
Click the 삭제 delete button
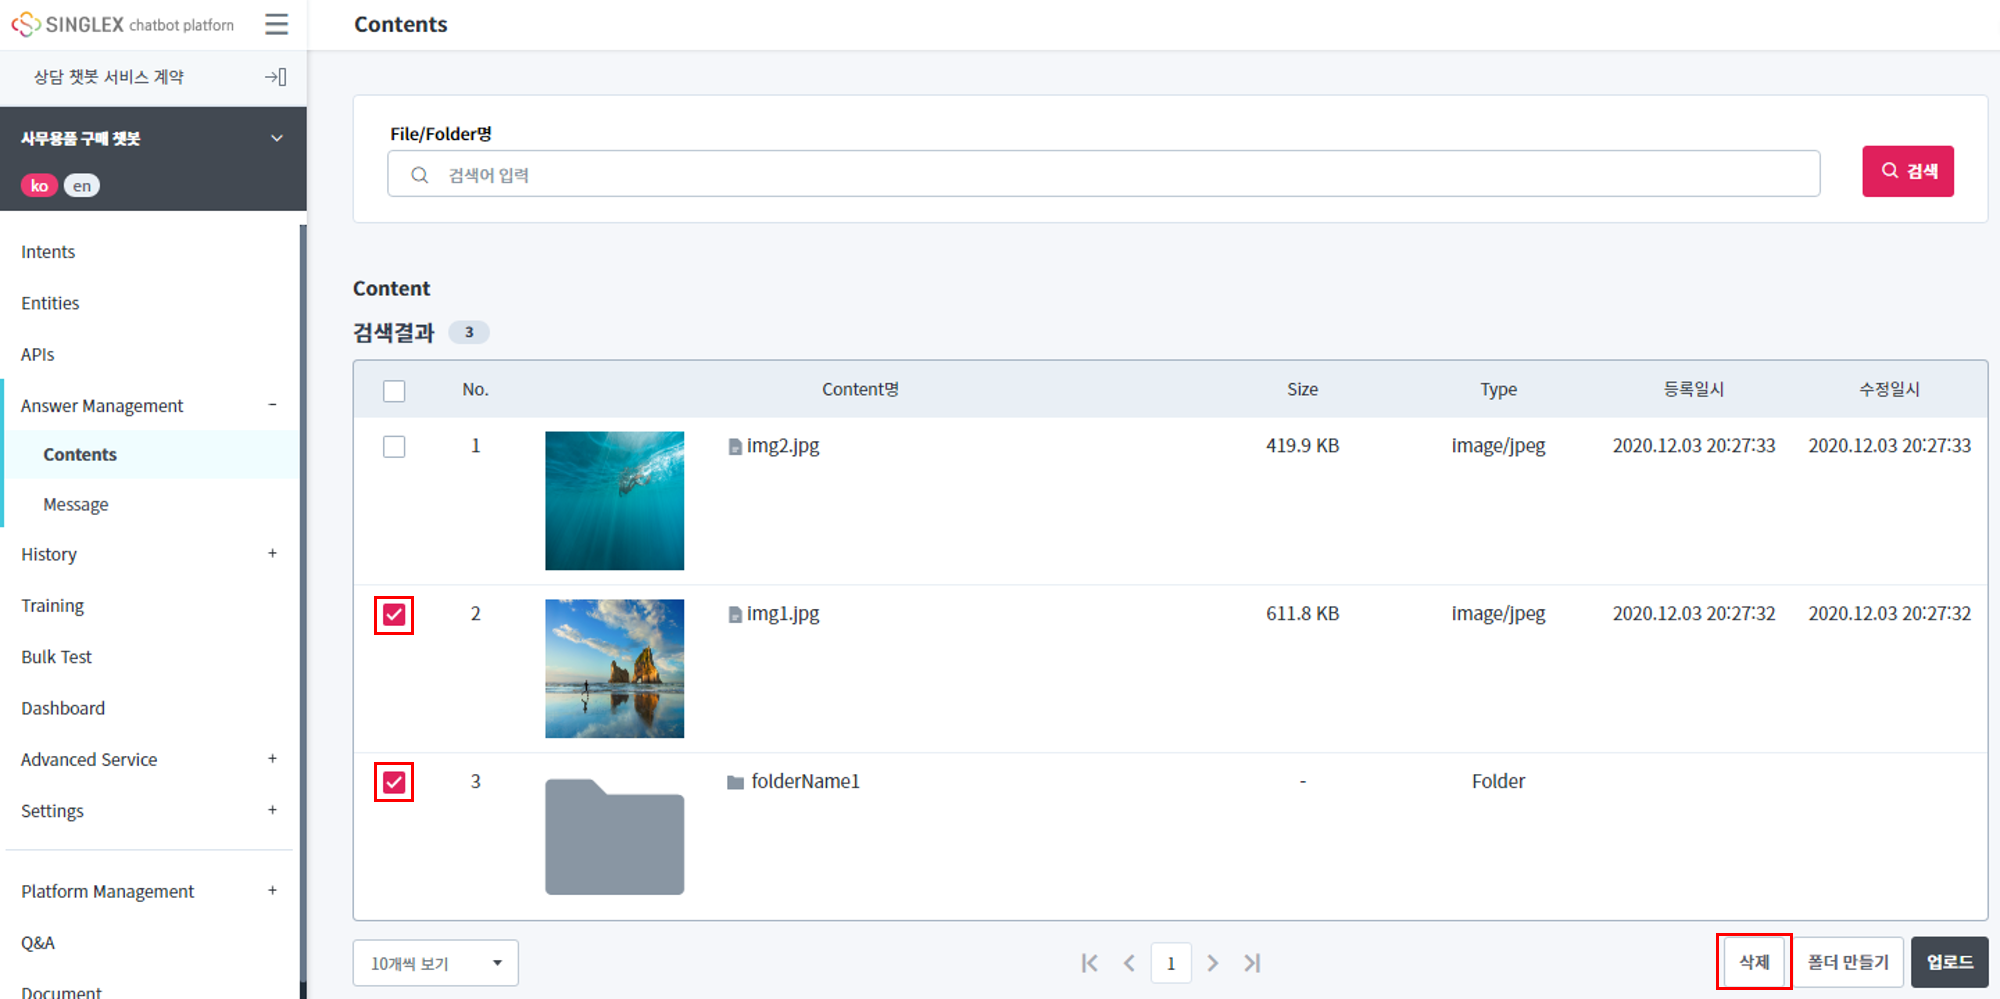point(1754,962)
